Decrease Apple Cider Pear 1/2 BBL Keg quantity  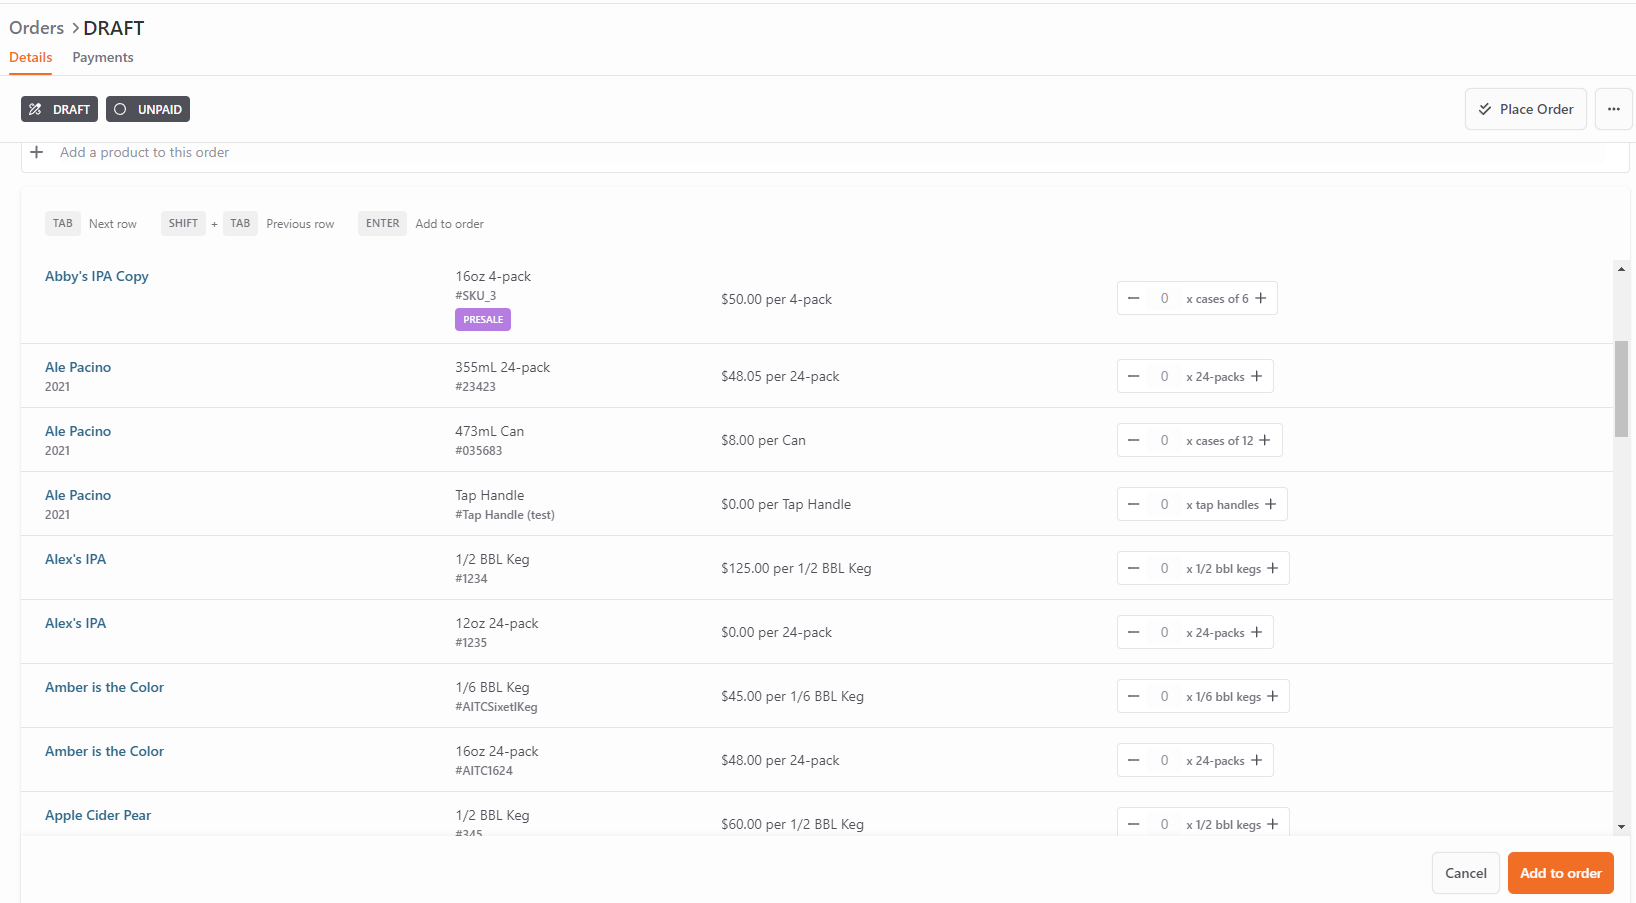1134,824
